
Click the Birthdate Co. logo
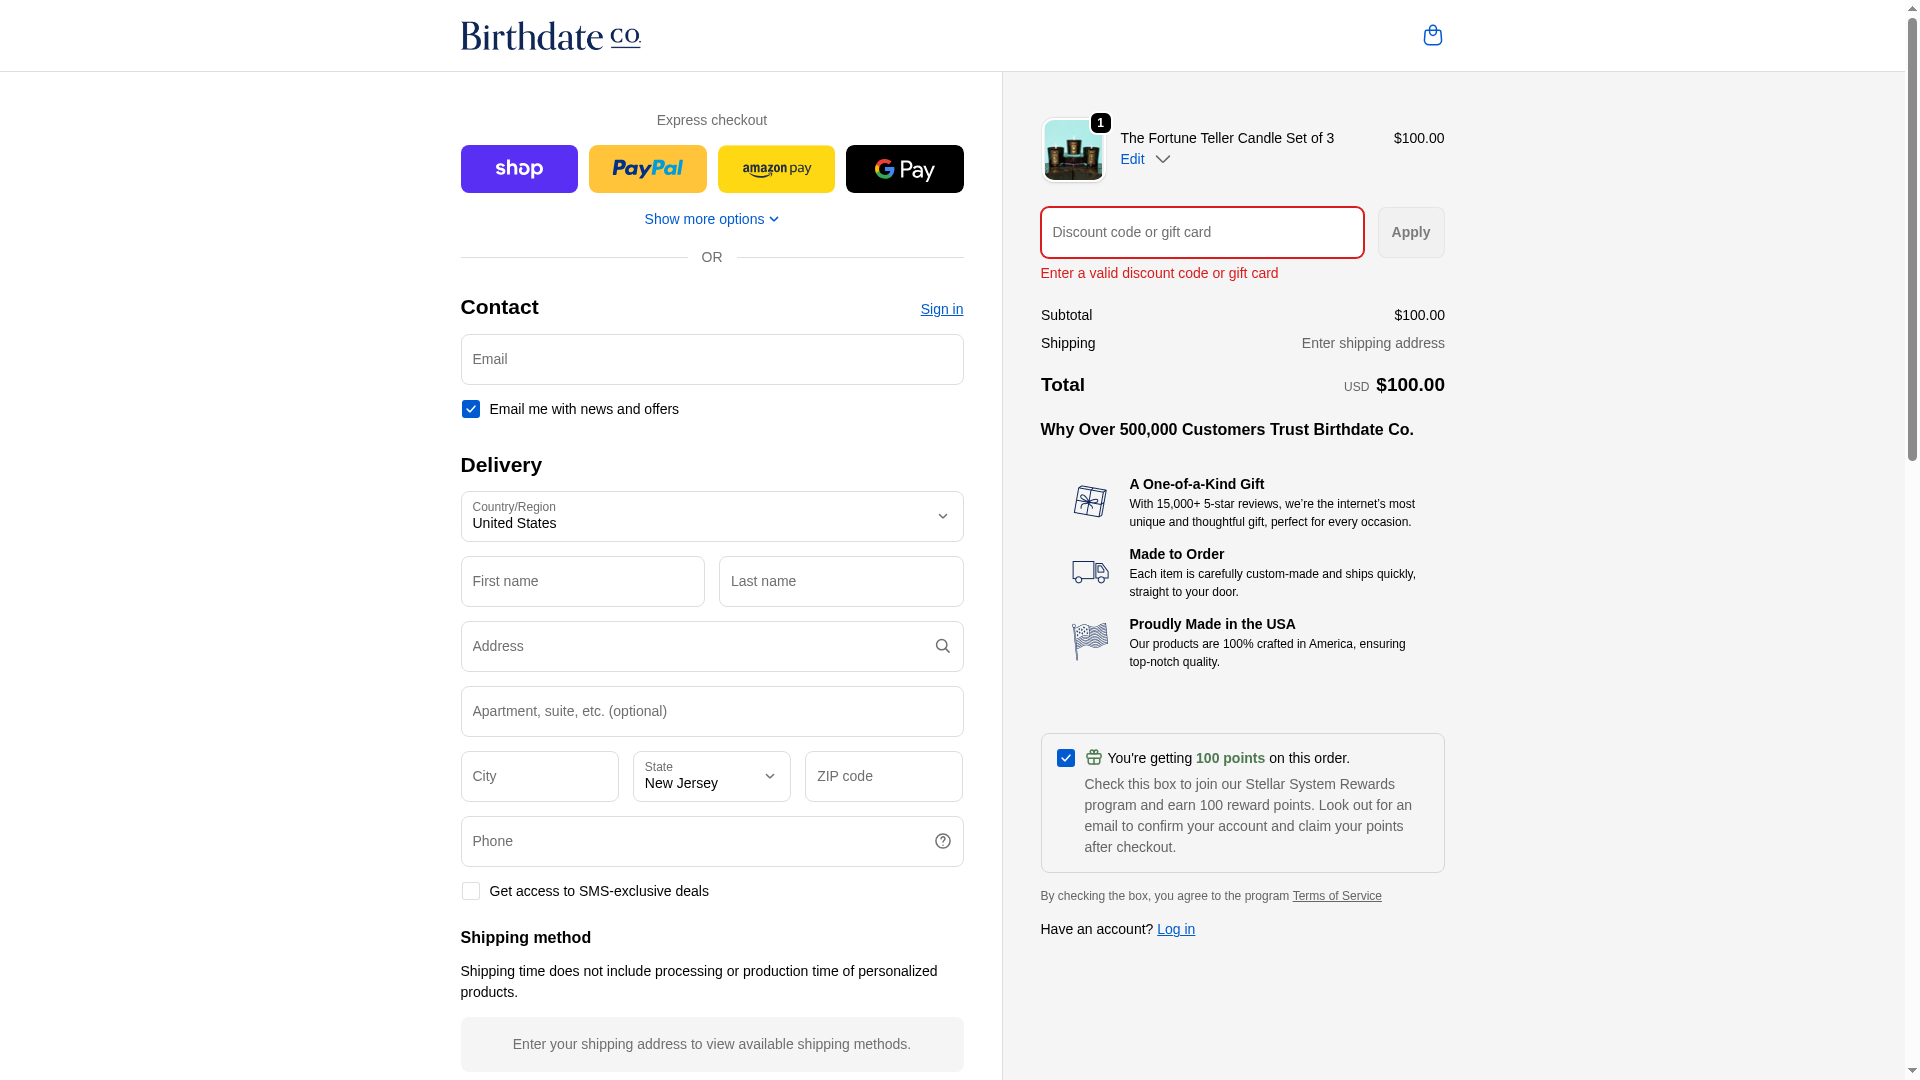(550, 36)
